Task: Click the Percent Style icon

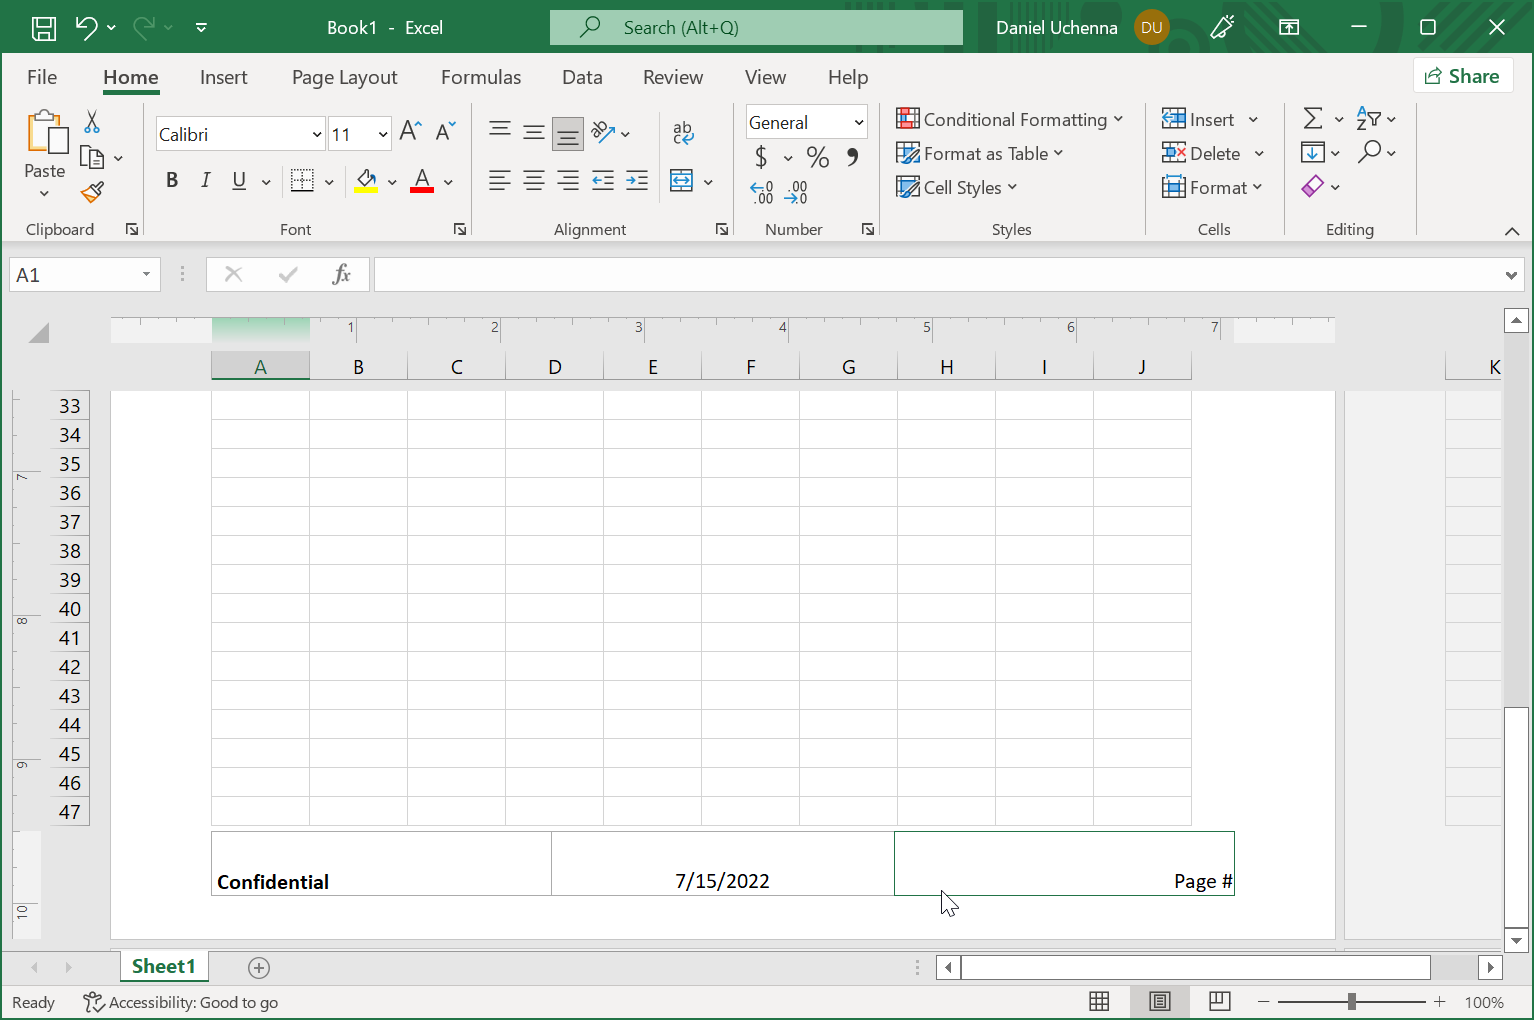Action: point(817,157)
